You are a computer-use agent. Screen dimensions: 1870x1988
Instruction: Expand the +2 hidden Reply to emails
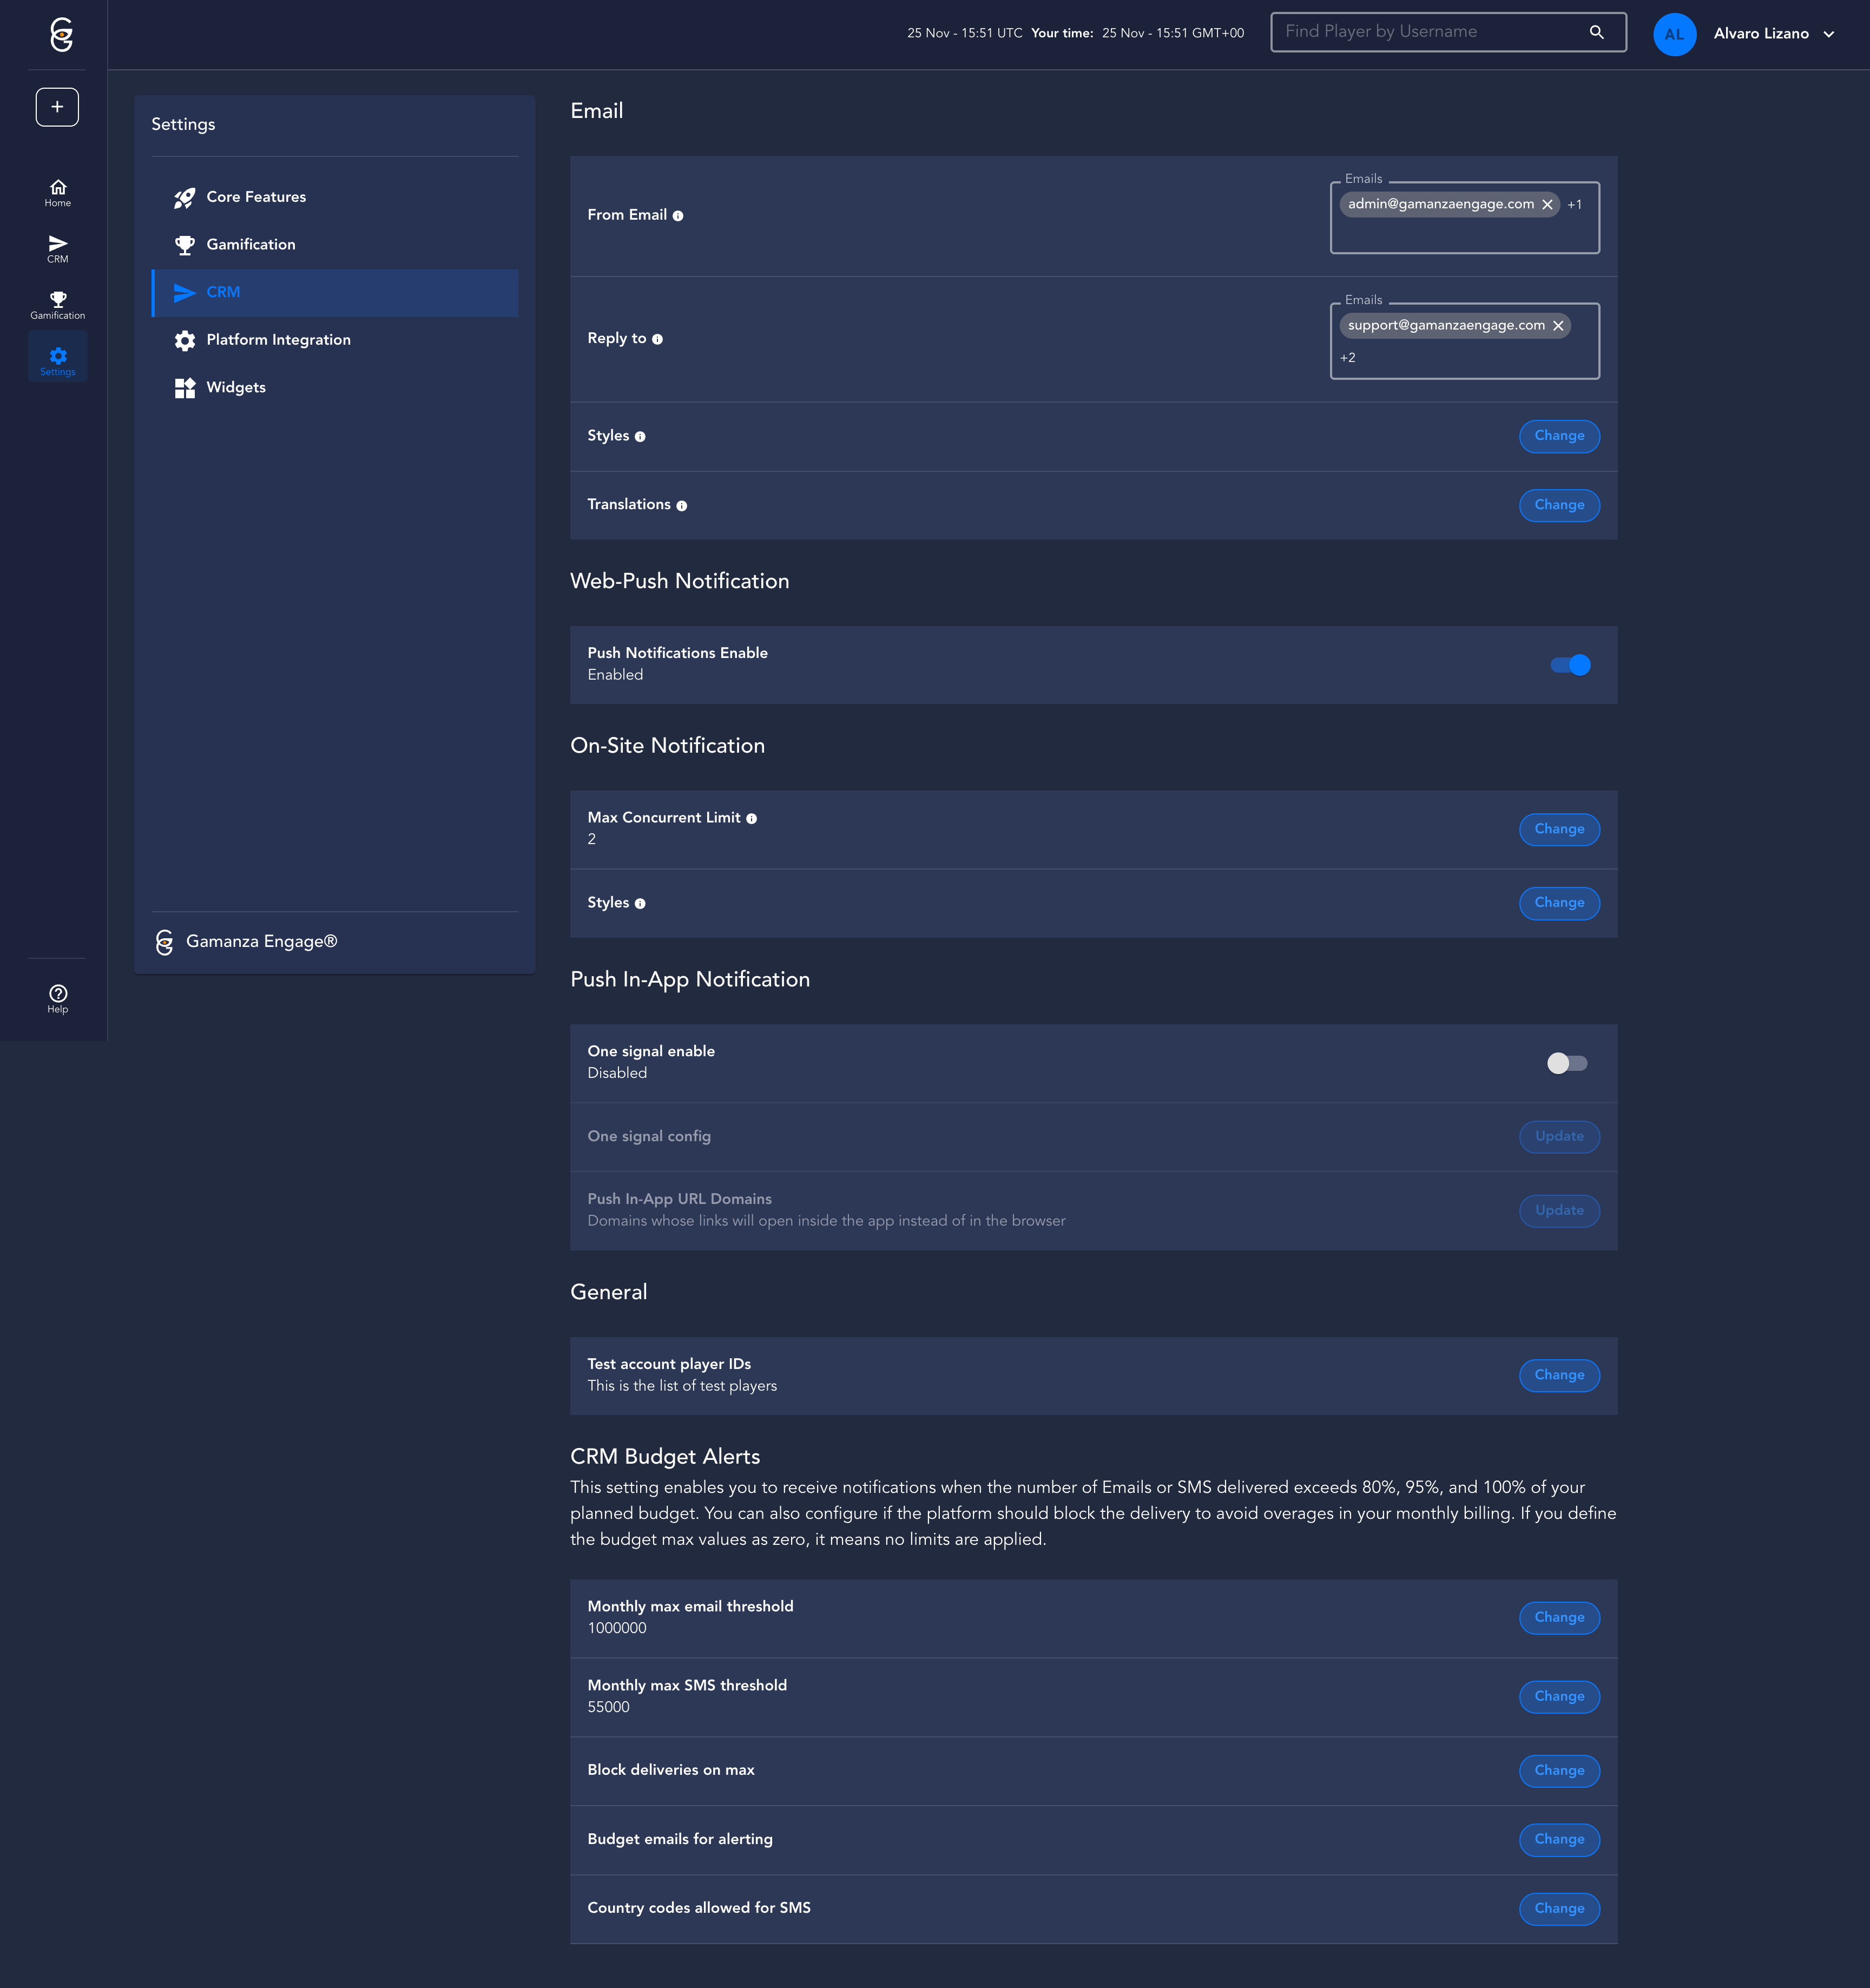click(x=1348, y=358)
